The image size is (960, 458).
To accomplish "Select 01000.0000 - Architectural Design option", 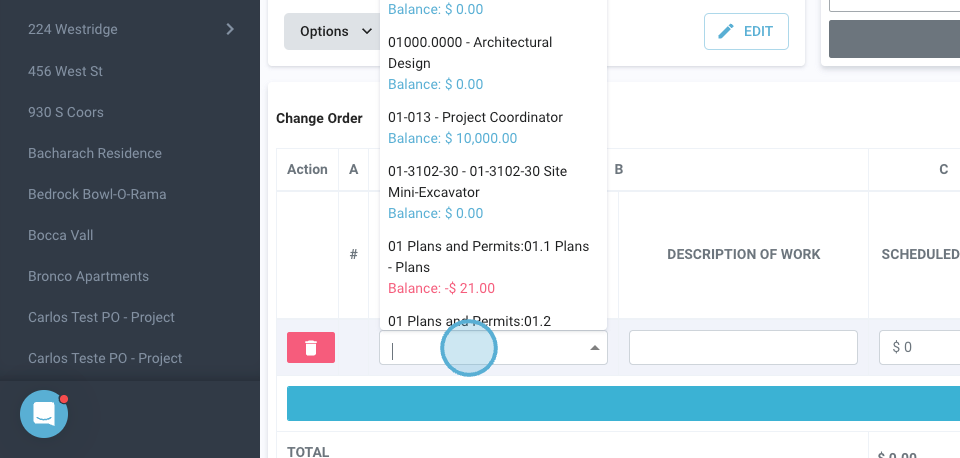I will pos(470,53).
